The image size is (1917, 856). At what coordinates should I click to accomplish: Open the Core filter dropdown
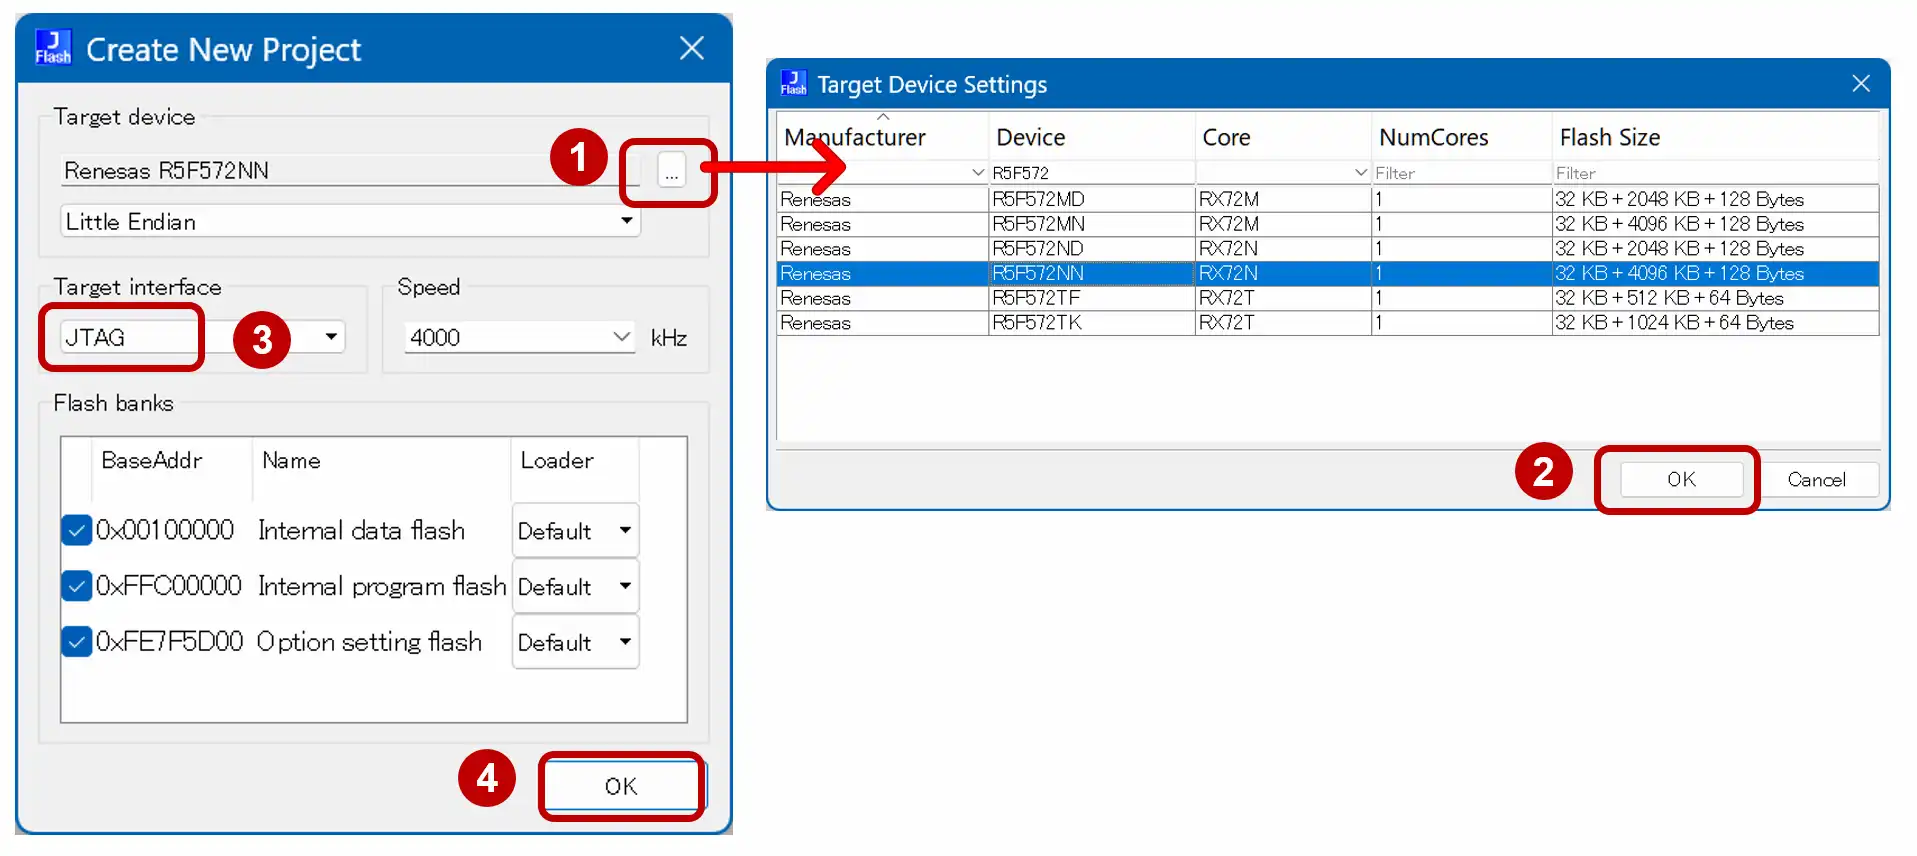click(x=1360, y=173)
